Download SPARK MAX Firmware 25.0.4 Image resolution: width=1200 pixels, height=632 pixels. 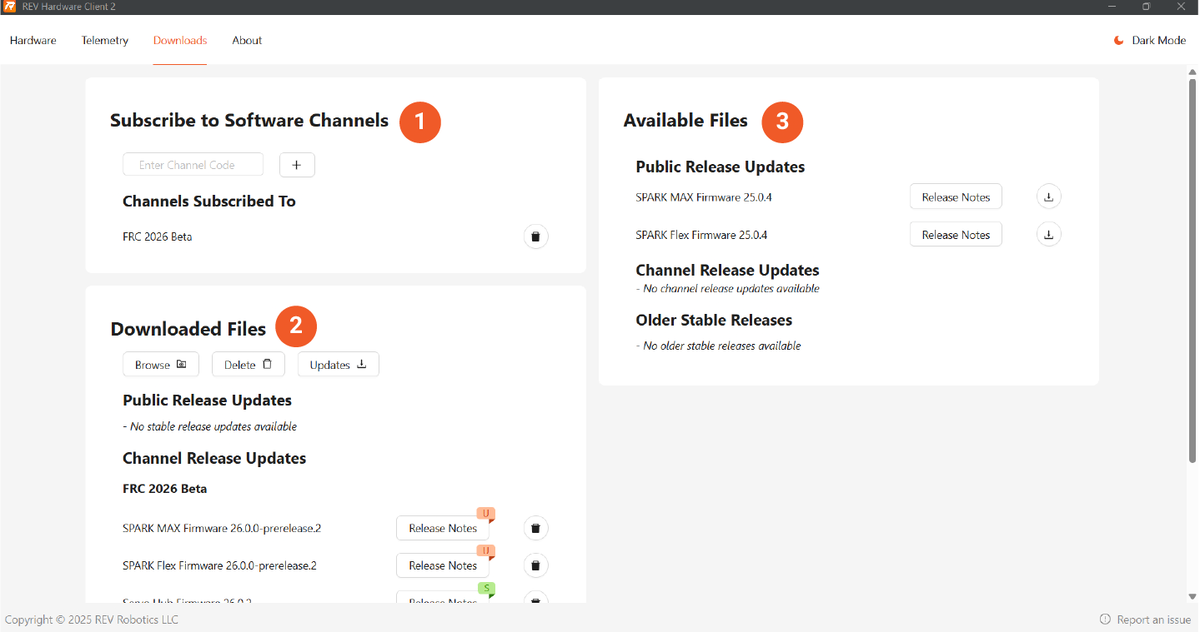pyautogui.click(x=1048, y=197)
